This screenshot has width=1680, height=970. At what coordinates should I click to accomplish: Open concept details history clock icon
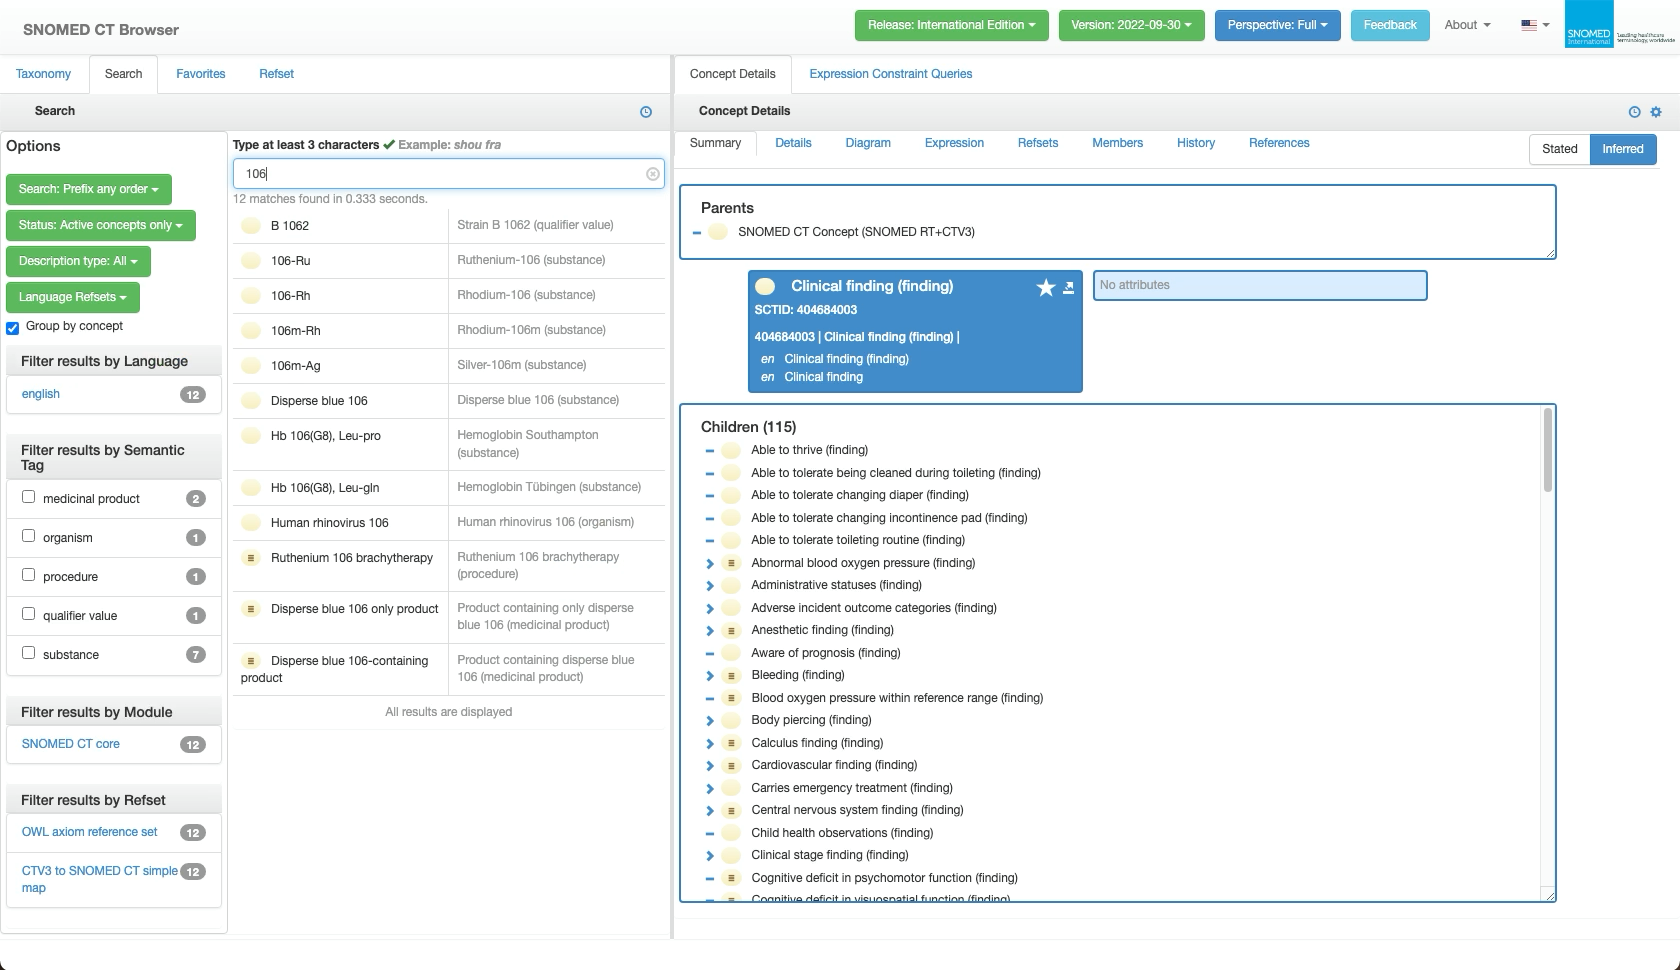coord(1634,112)
